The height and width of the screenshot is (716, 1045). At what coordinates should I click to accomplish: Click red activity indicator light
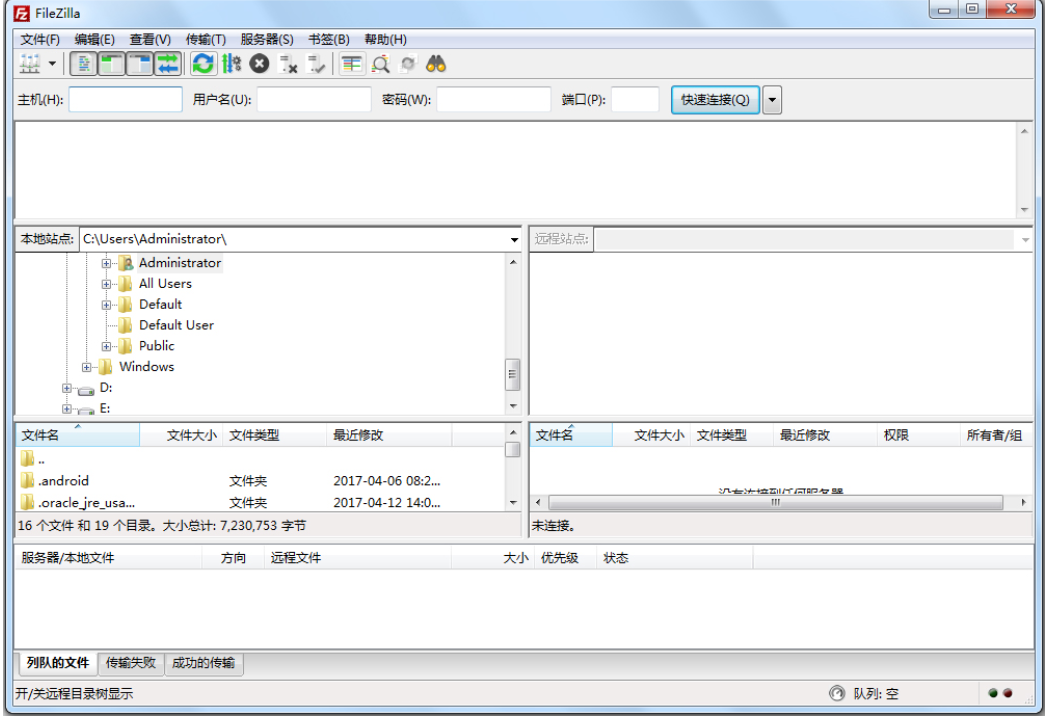click(1008, 693)
